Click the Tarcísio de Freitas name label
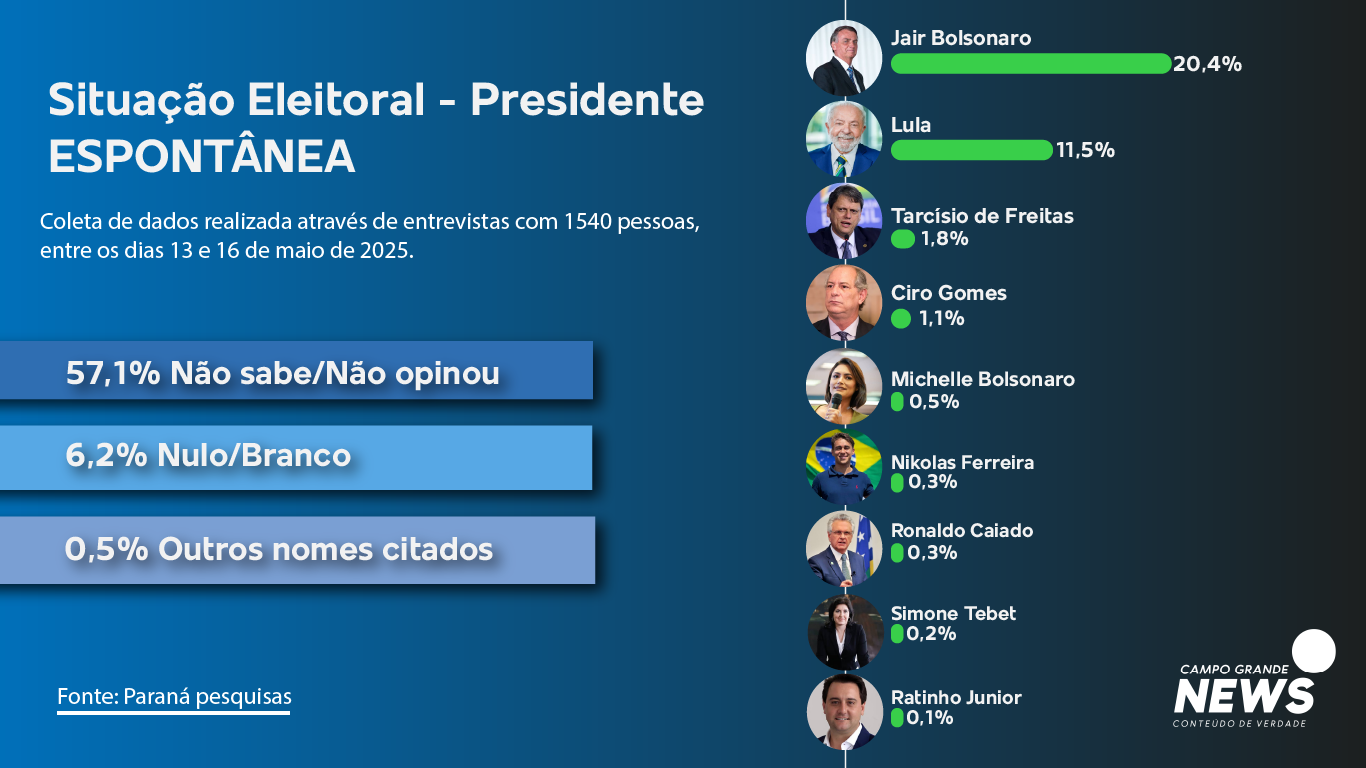 pos(982,216)
